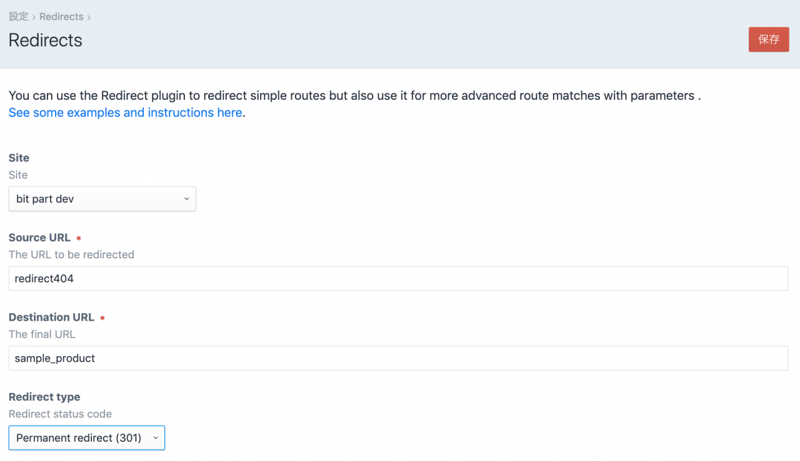This screenshot has height=461, width=800.
Task: Click the Redirects page heading
Action: 45,41
